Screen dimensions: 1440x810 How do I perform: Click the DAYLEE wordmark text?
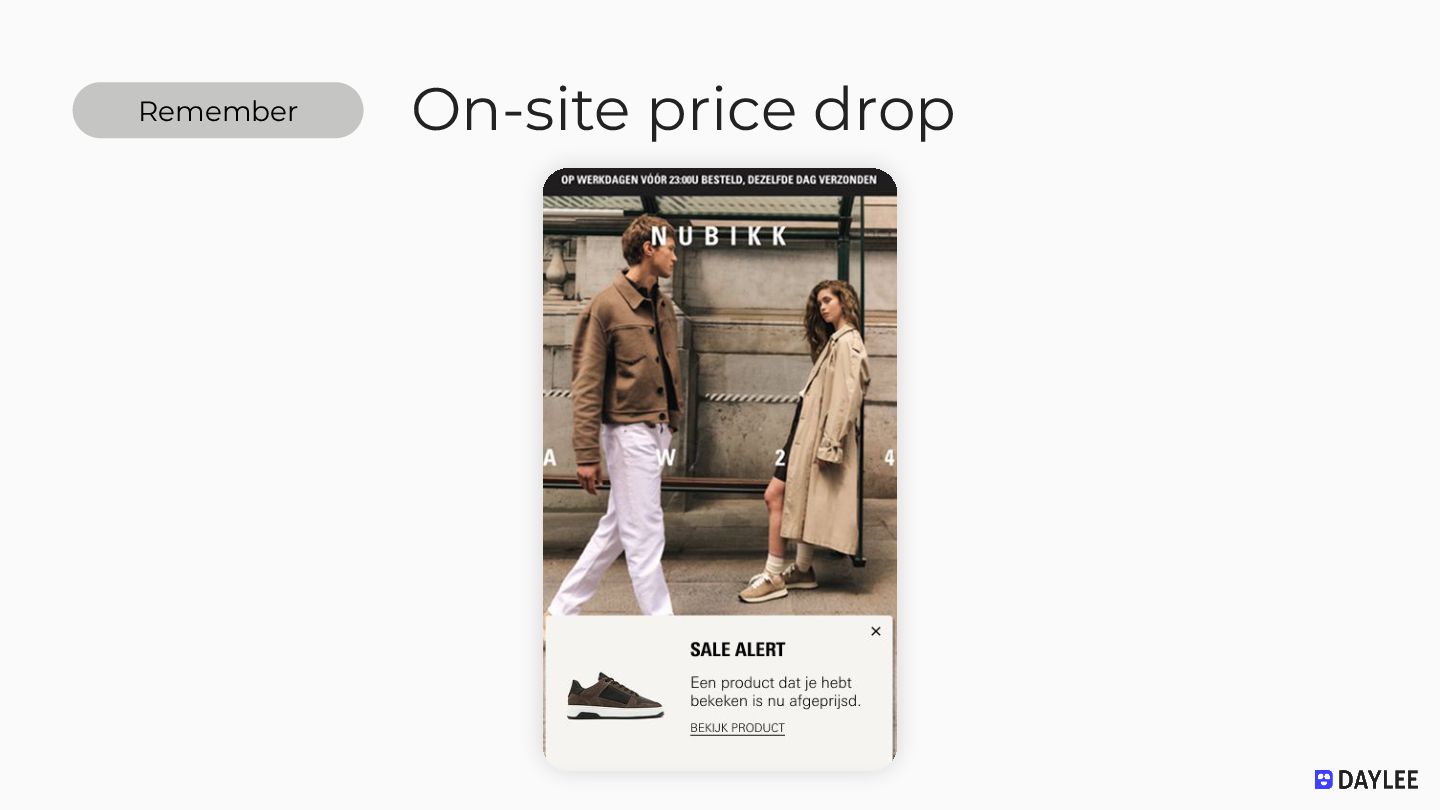1378,780
